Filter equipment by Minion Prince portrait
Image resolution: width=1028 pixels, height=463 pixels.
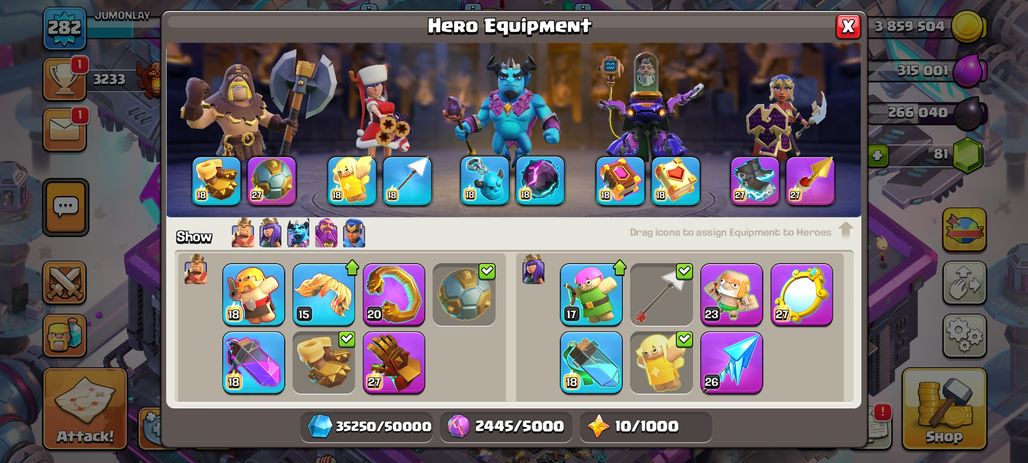[298, 233]
